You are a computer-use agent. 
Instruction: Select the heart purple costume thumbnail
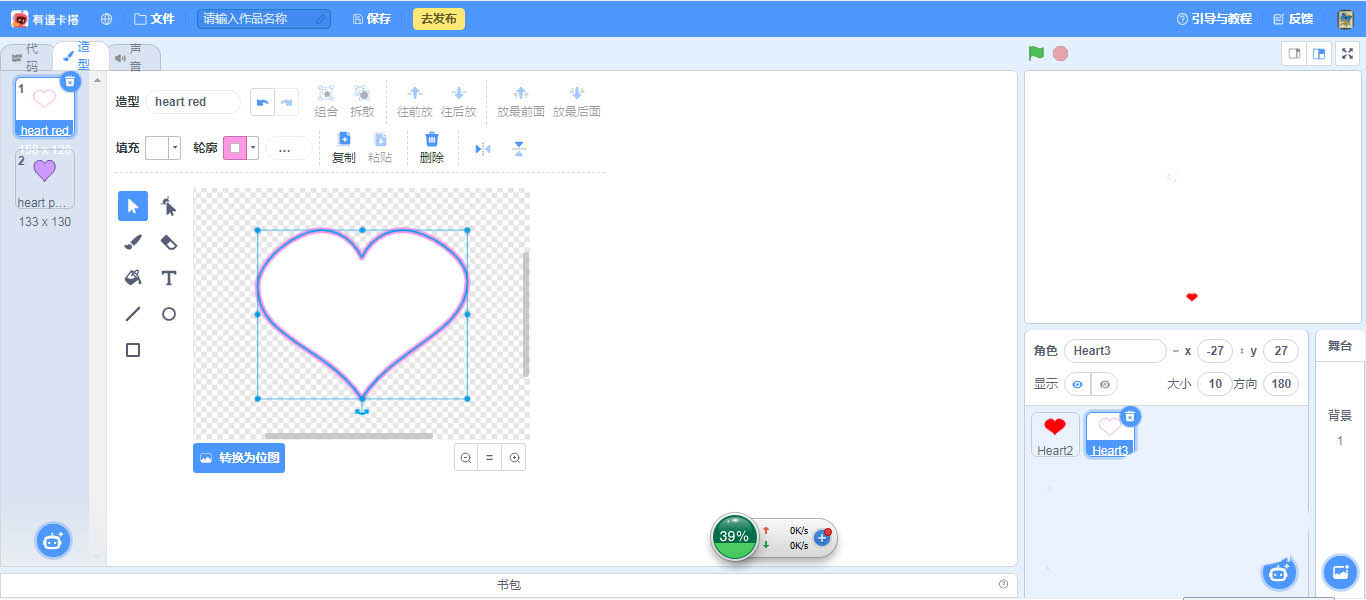[x=45, y=179]
